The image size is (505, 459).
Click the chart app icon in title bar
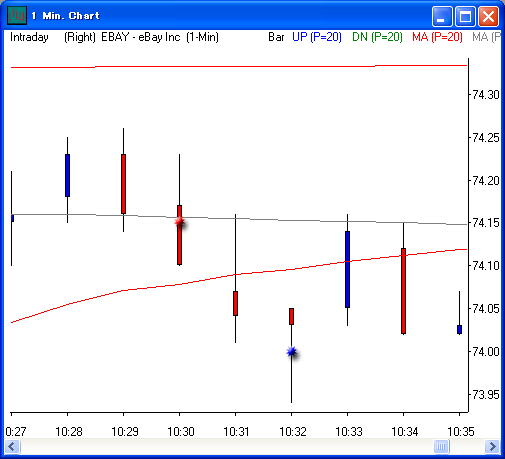click(17, 15)
